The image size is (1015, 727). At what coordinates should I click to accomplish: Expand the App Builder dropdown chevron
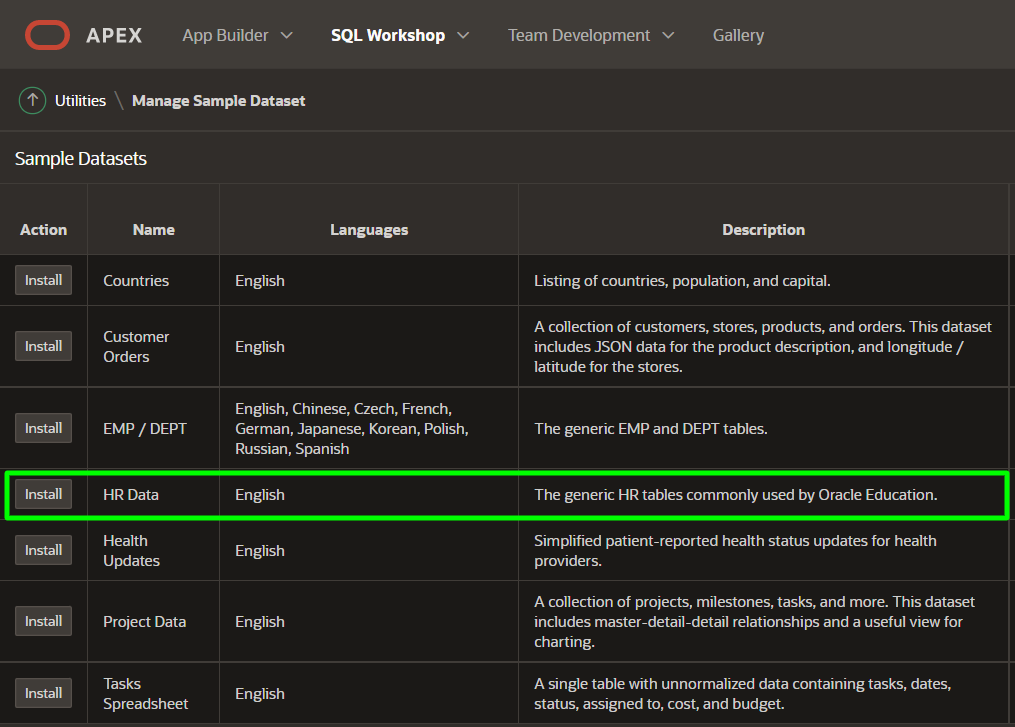click(x=287, y=35)
